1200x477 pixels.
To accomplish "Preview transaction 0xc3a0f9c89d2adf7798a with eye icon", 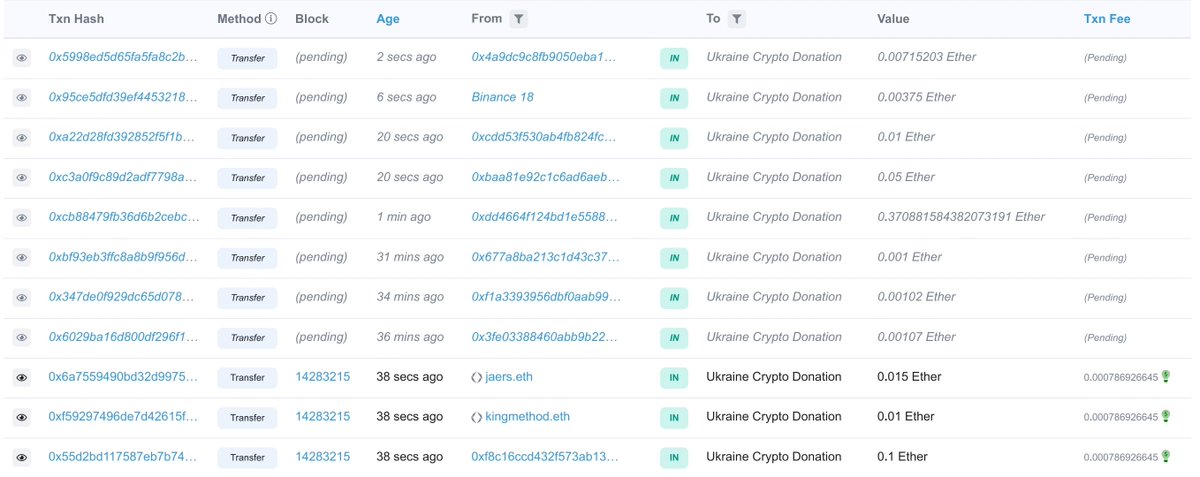I will coord(21,178).
